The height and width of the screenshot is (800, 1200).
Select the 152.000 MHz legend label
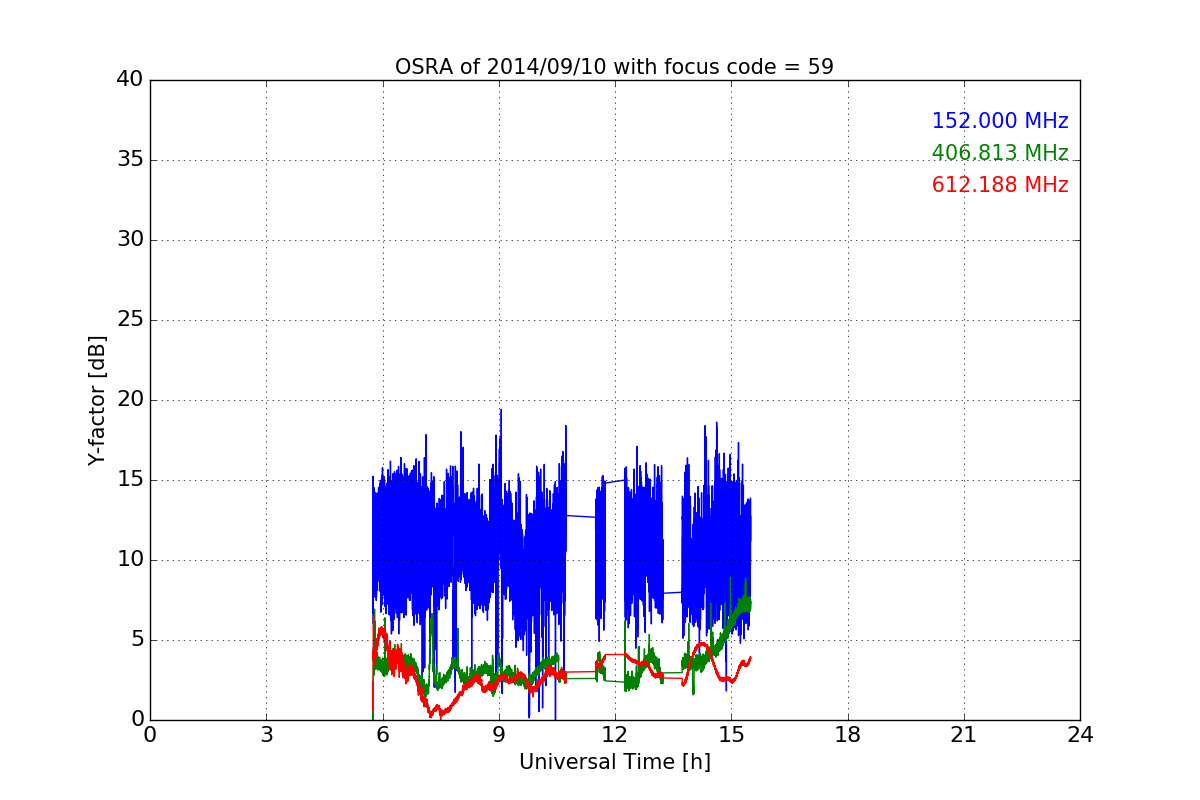pos(1000,121)
